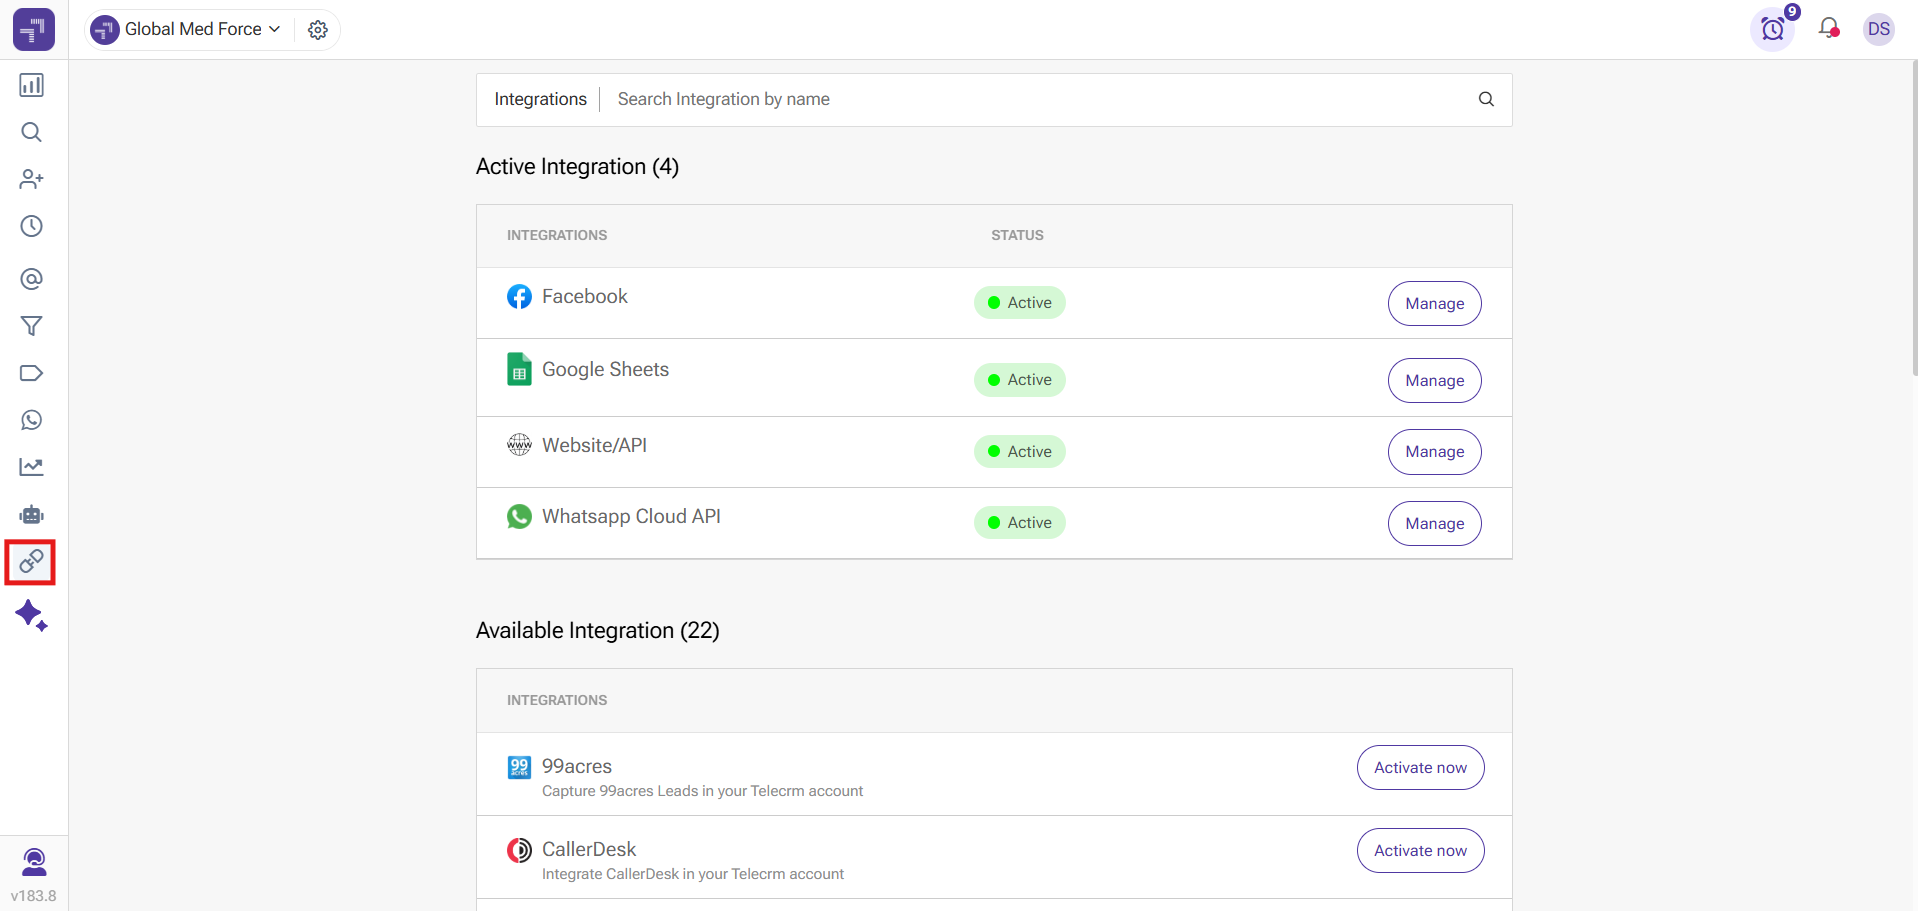Open settings gear next to workspace name
Screen dimensions: 1918x911
point(318,30)
